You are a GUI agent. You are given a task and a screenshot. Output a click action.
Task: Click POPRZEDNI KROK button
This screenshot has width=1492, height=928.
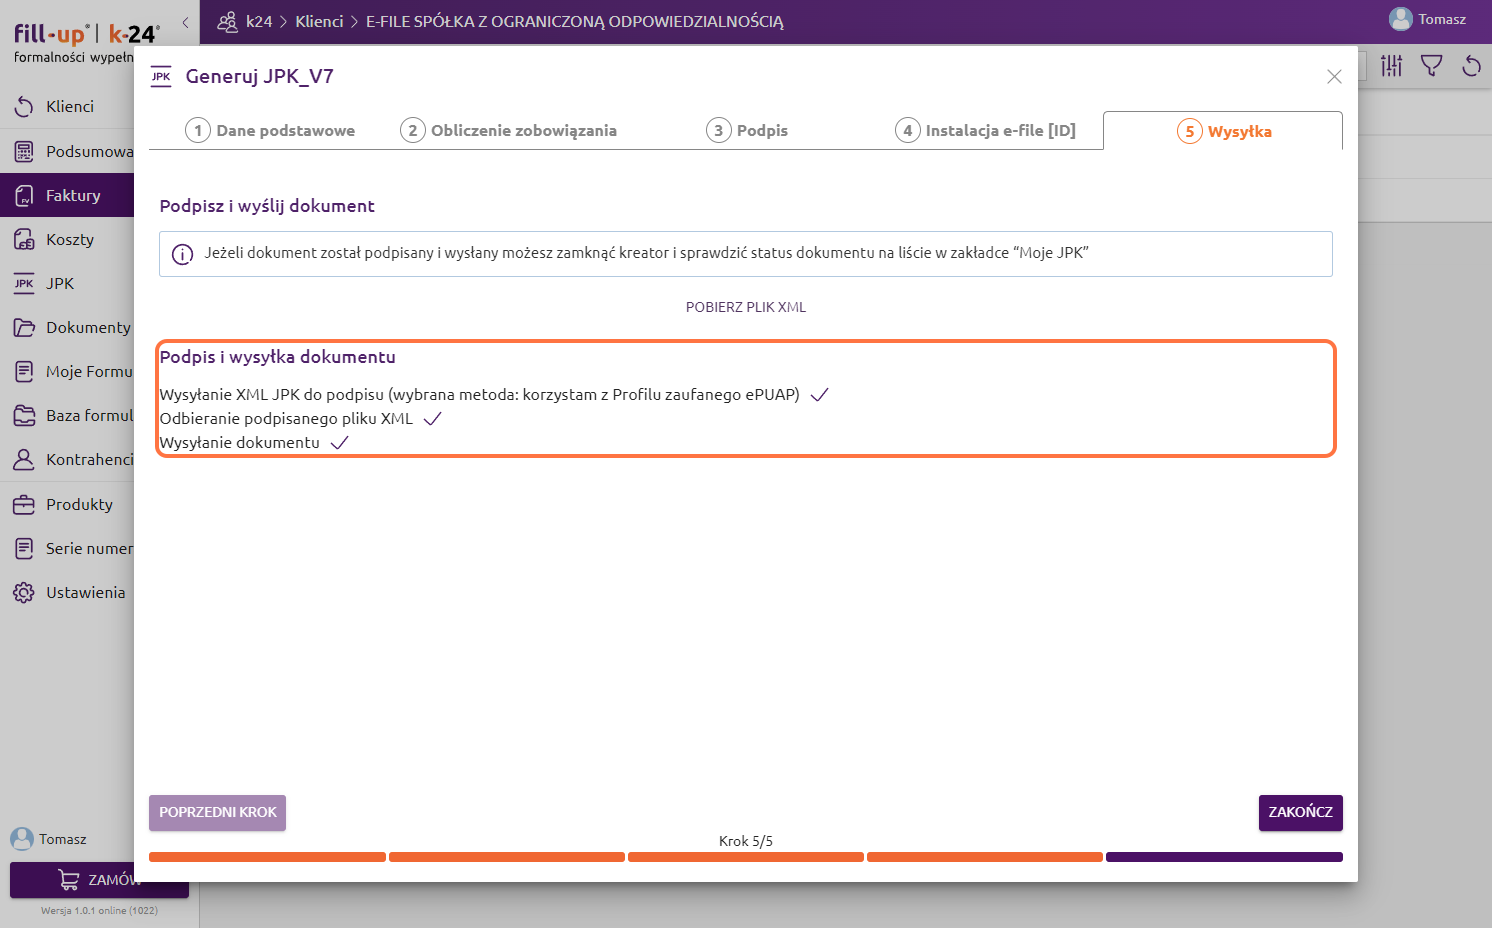click(217, 813)
